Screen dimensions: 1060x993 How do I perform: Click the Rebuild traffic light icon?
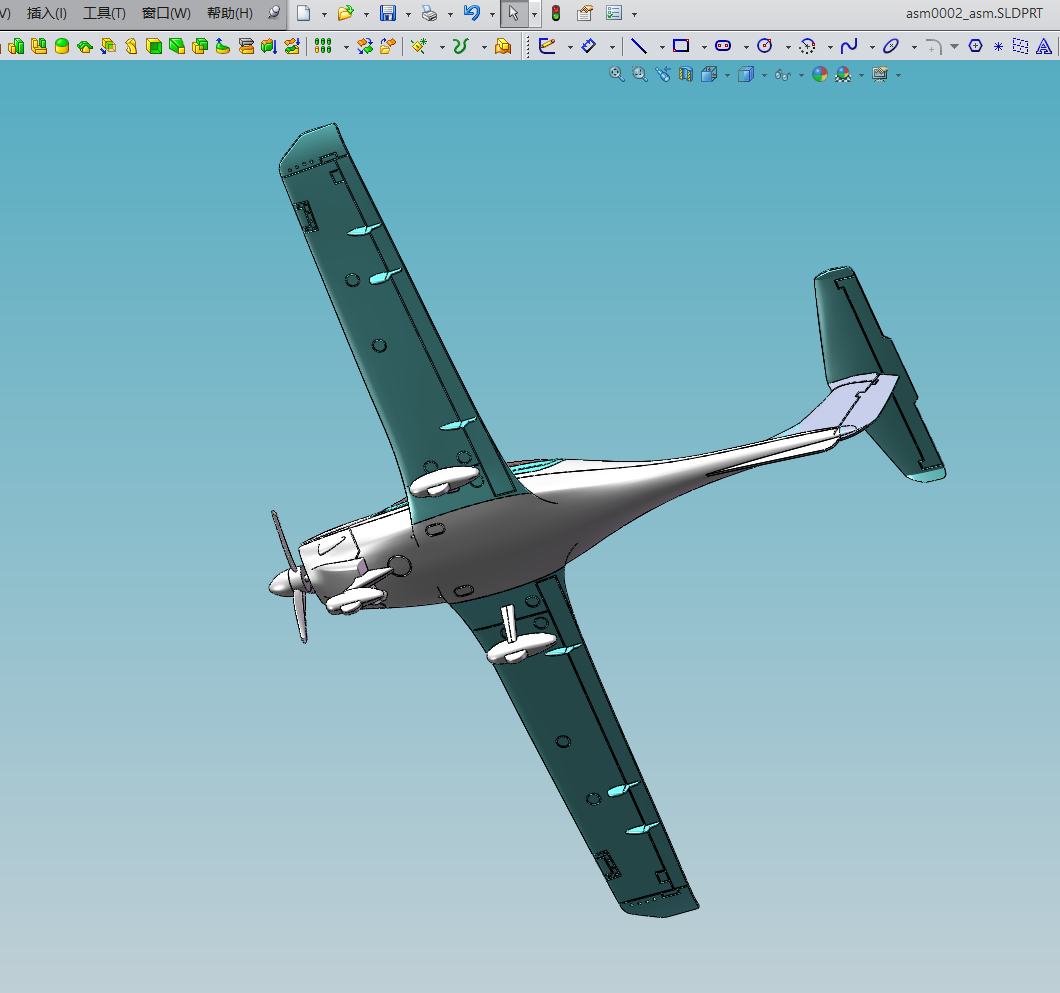(556, 14)
